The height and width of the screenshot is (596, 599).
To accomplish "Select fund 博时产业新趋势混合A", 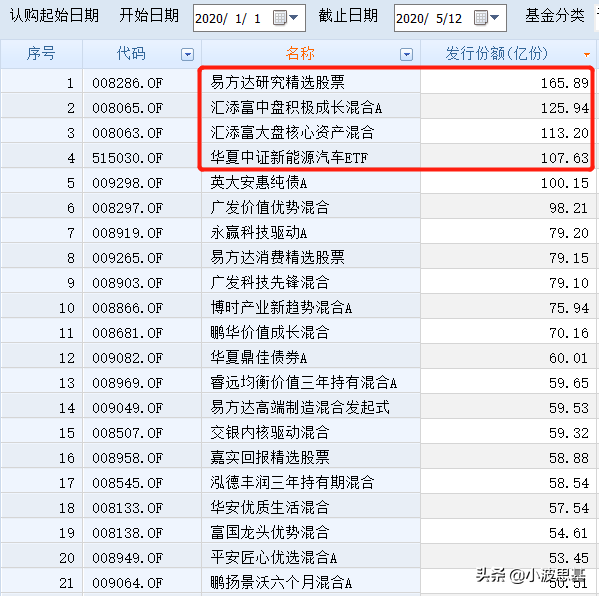I will (282, 308).
